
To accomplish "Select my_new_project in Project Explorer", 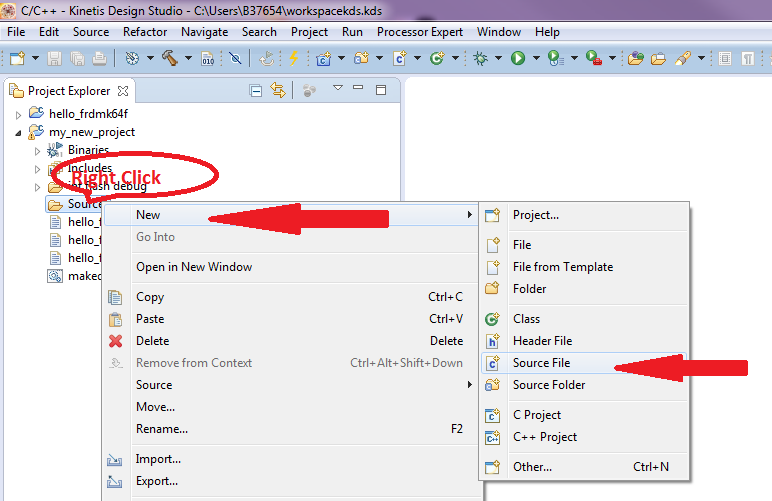I will (92, 132).
